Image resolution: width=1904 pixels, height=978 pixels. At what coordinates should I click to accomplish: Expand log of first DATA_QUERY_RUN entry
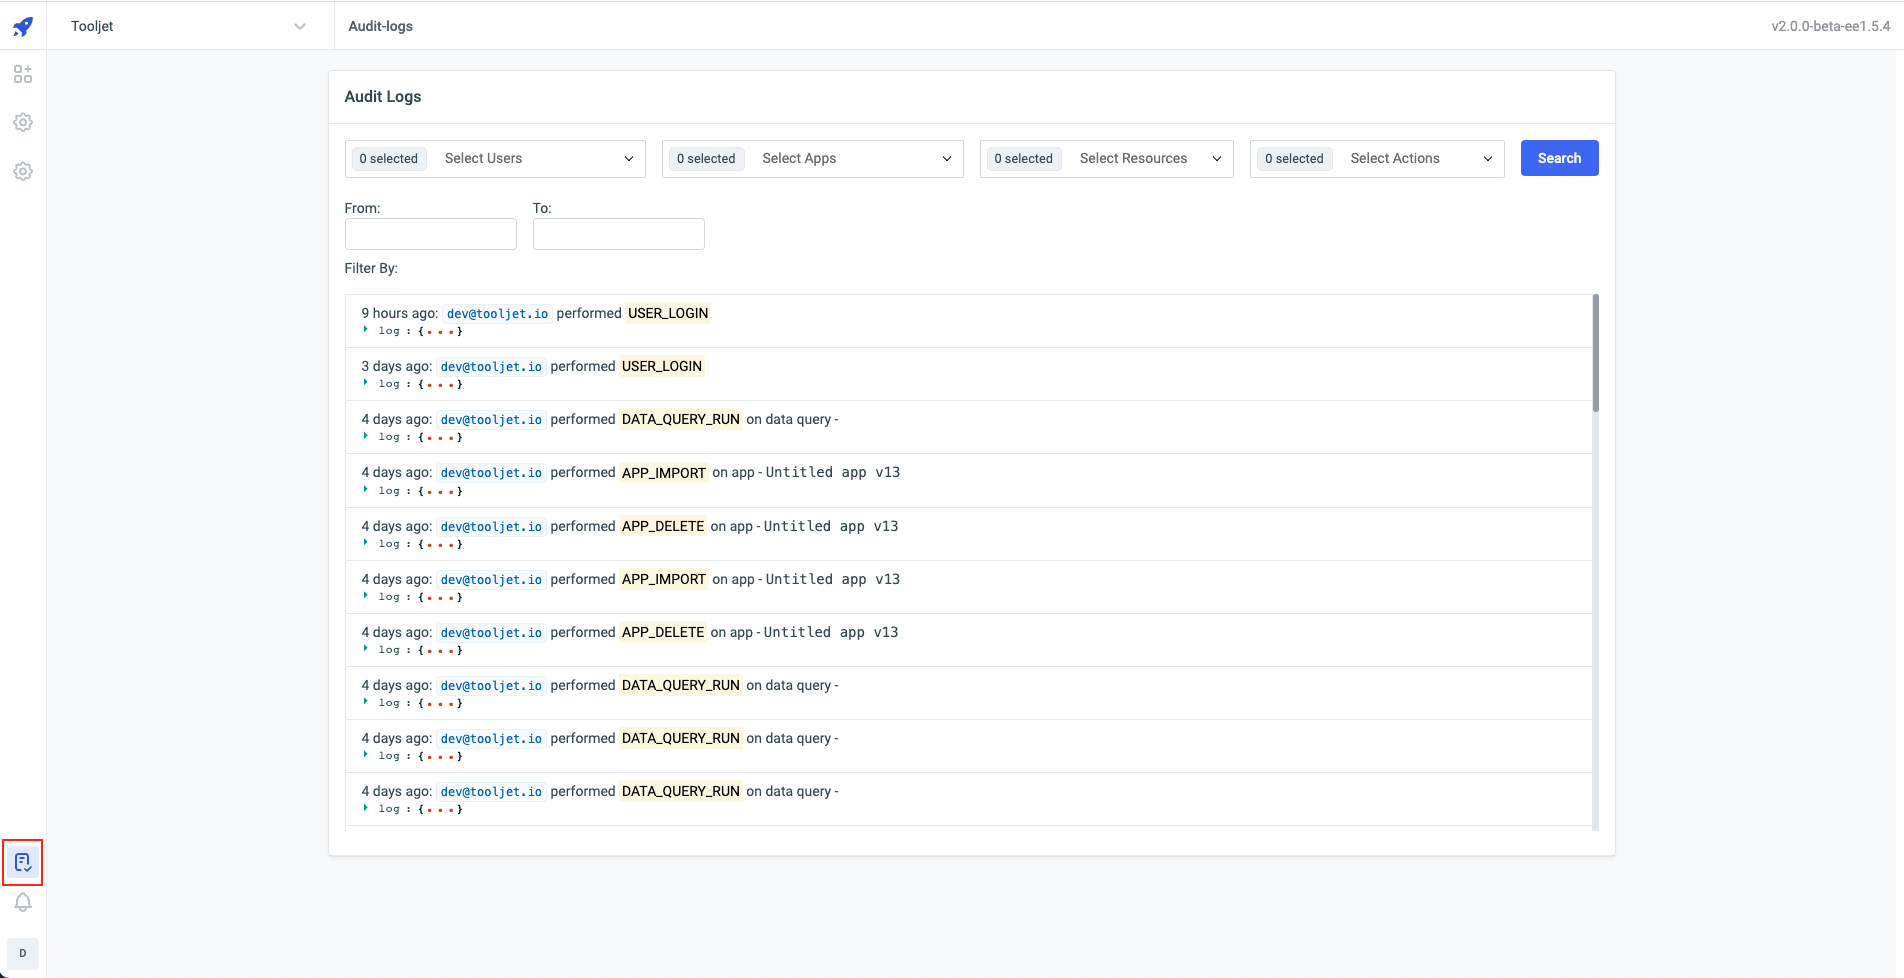(366, 436)
